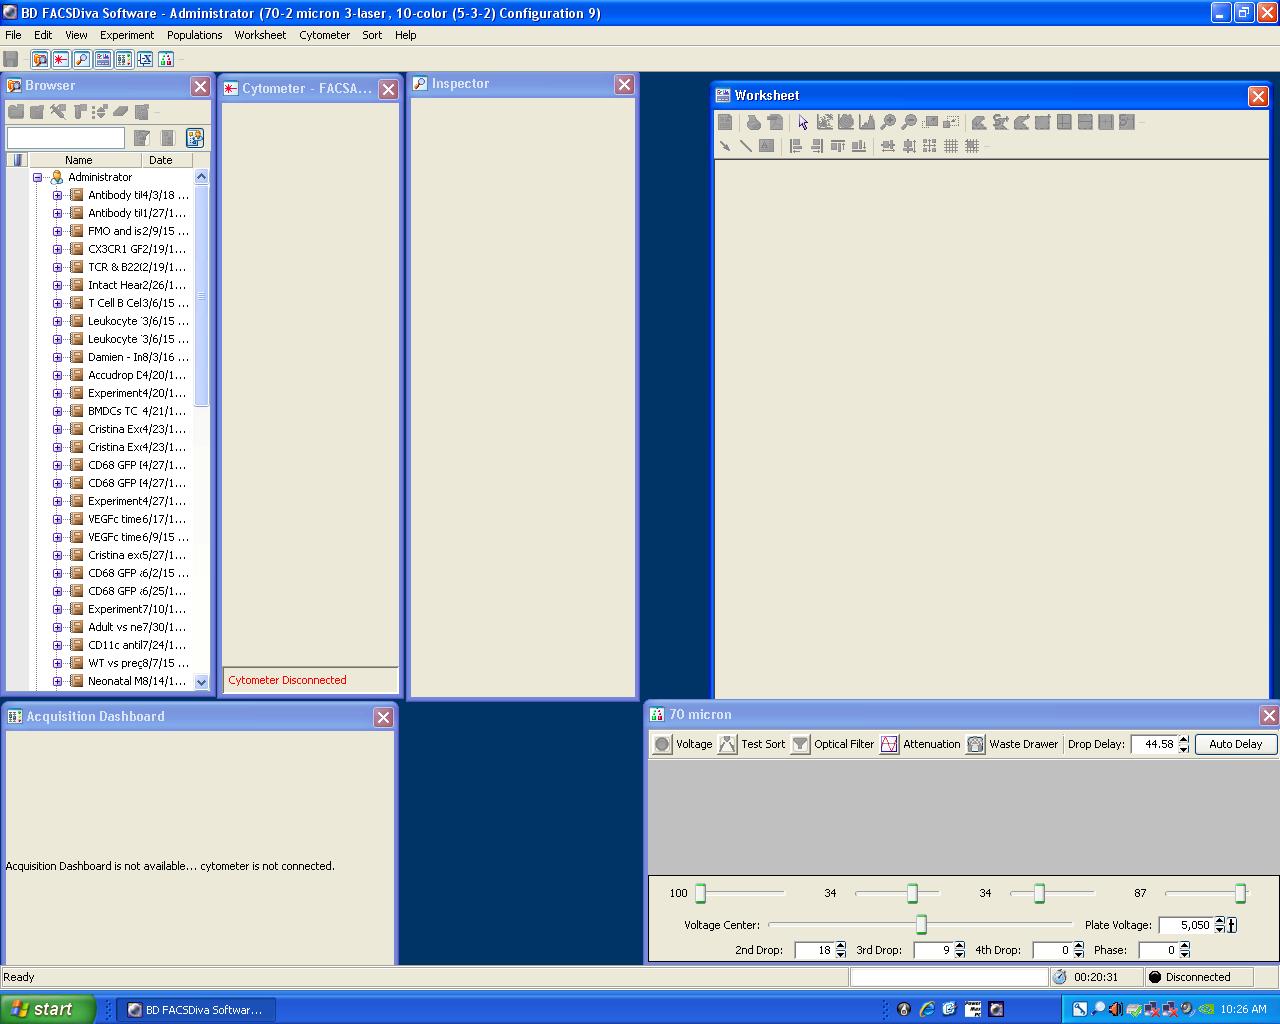Click the Browser list scroll-down arrow
Screen dimensions: 1280x1024
click(x=201, y=682)
